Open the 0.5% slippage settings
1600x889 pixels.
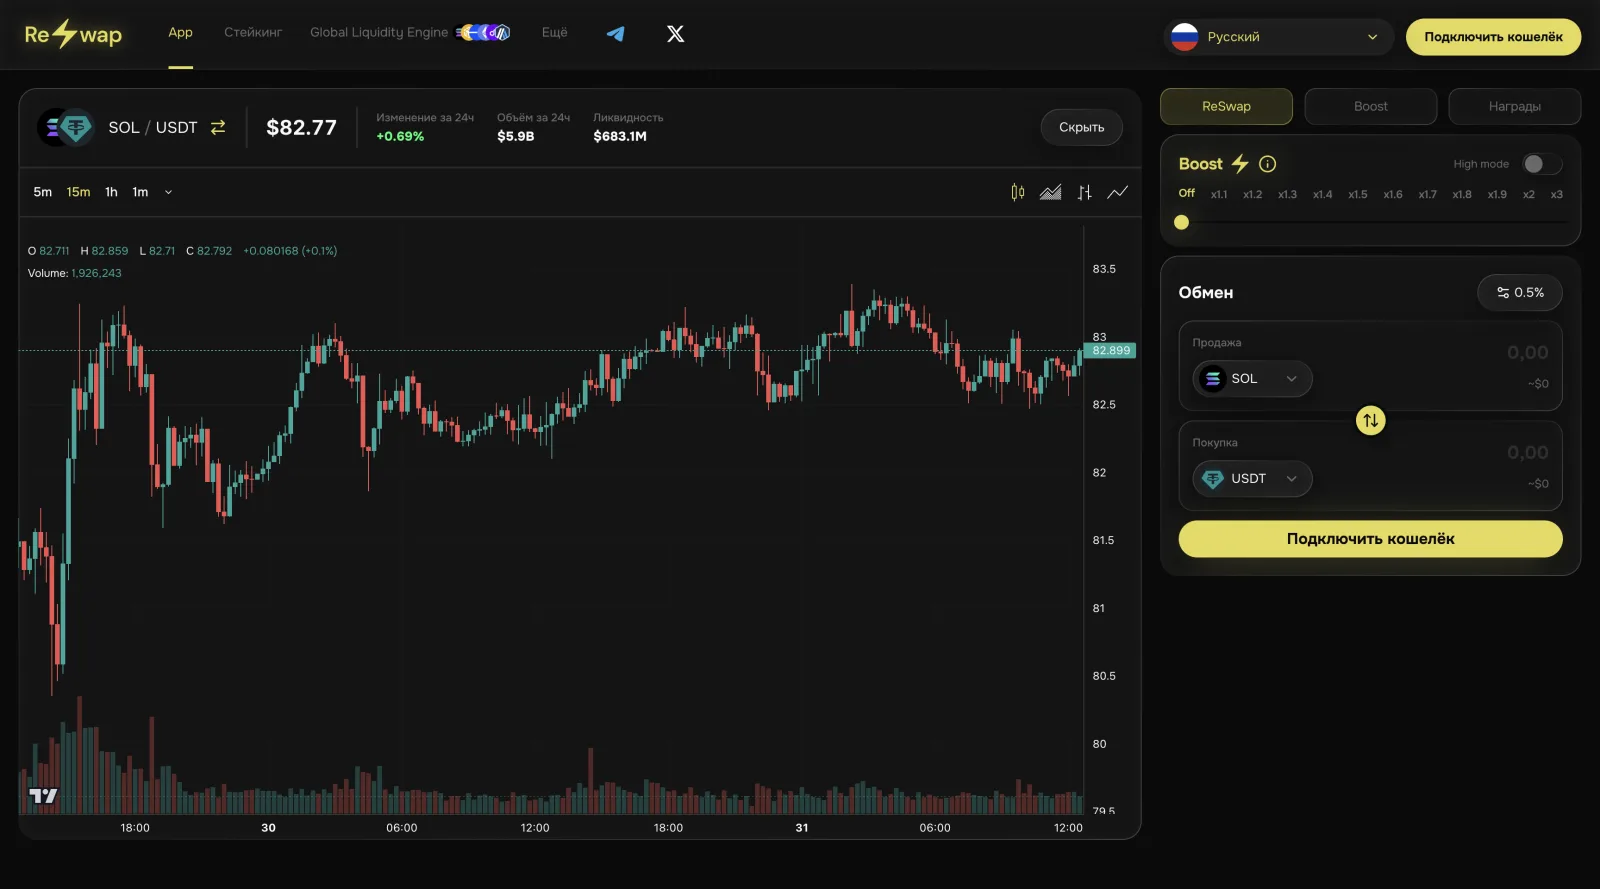[1520, 292]
